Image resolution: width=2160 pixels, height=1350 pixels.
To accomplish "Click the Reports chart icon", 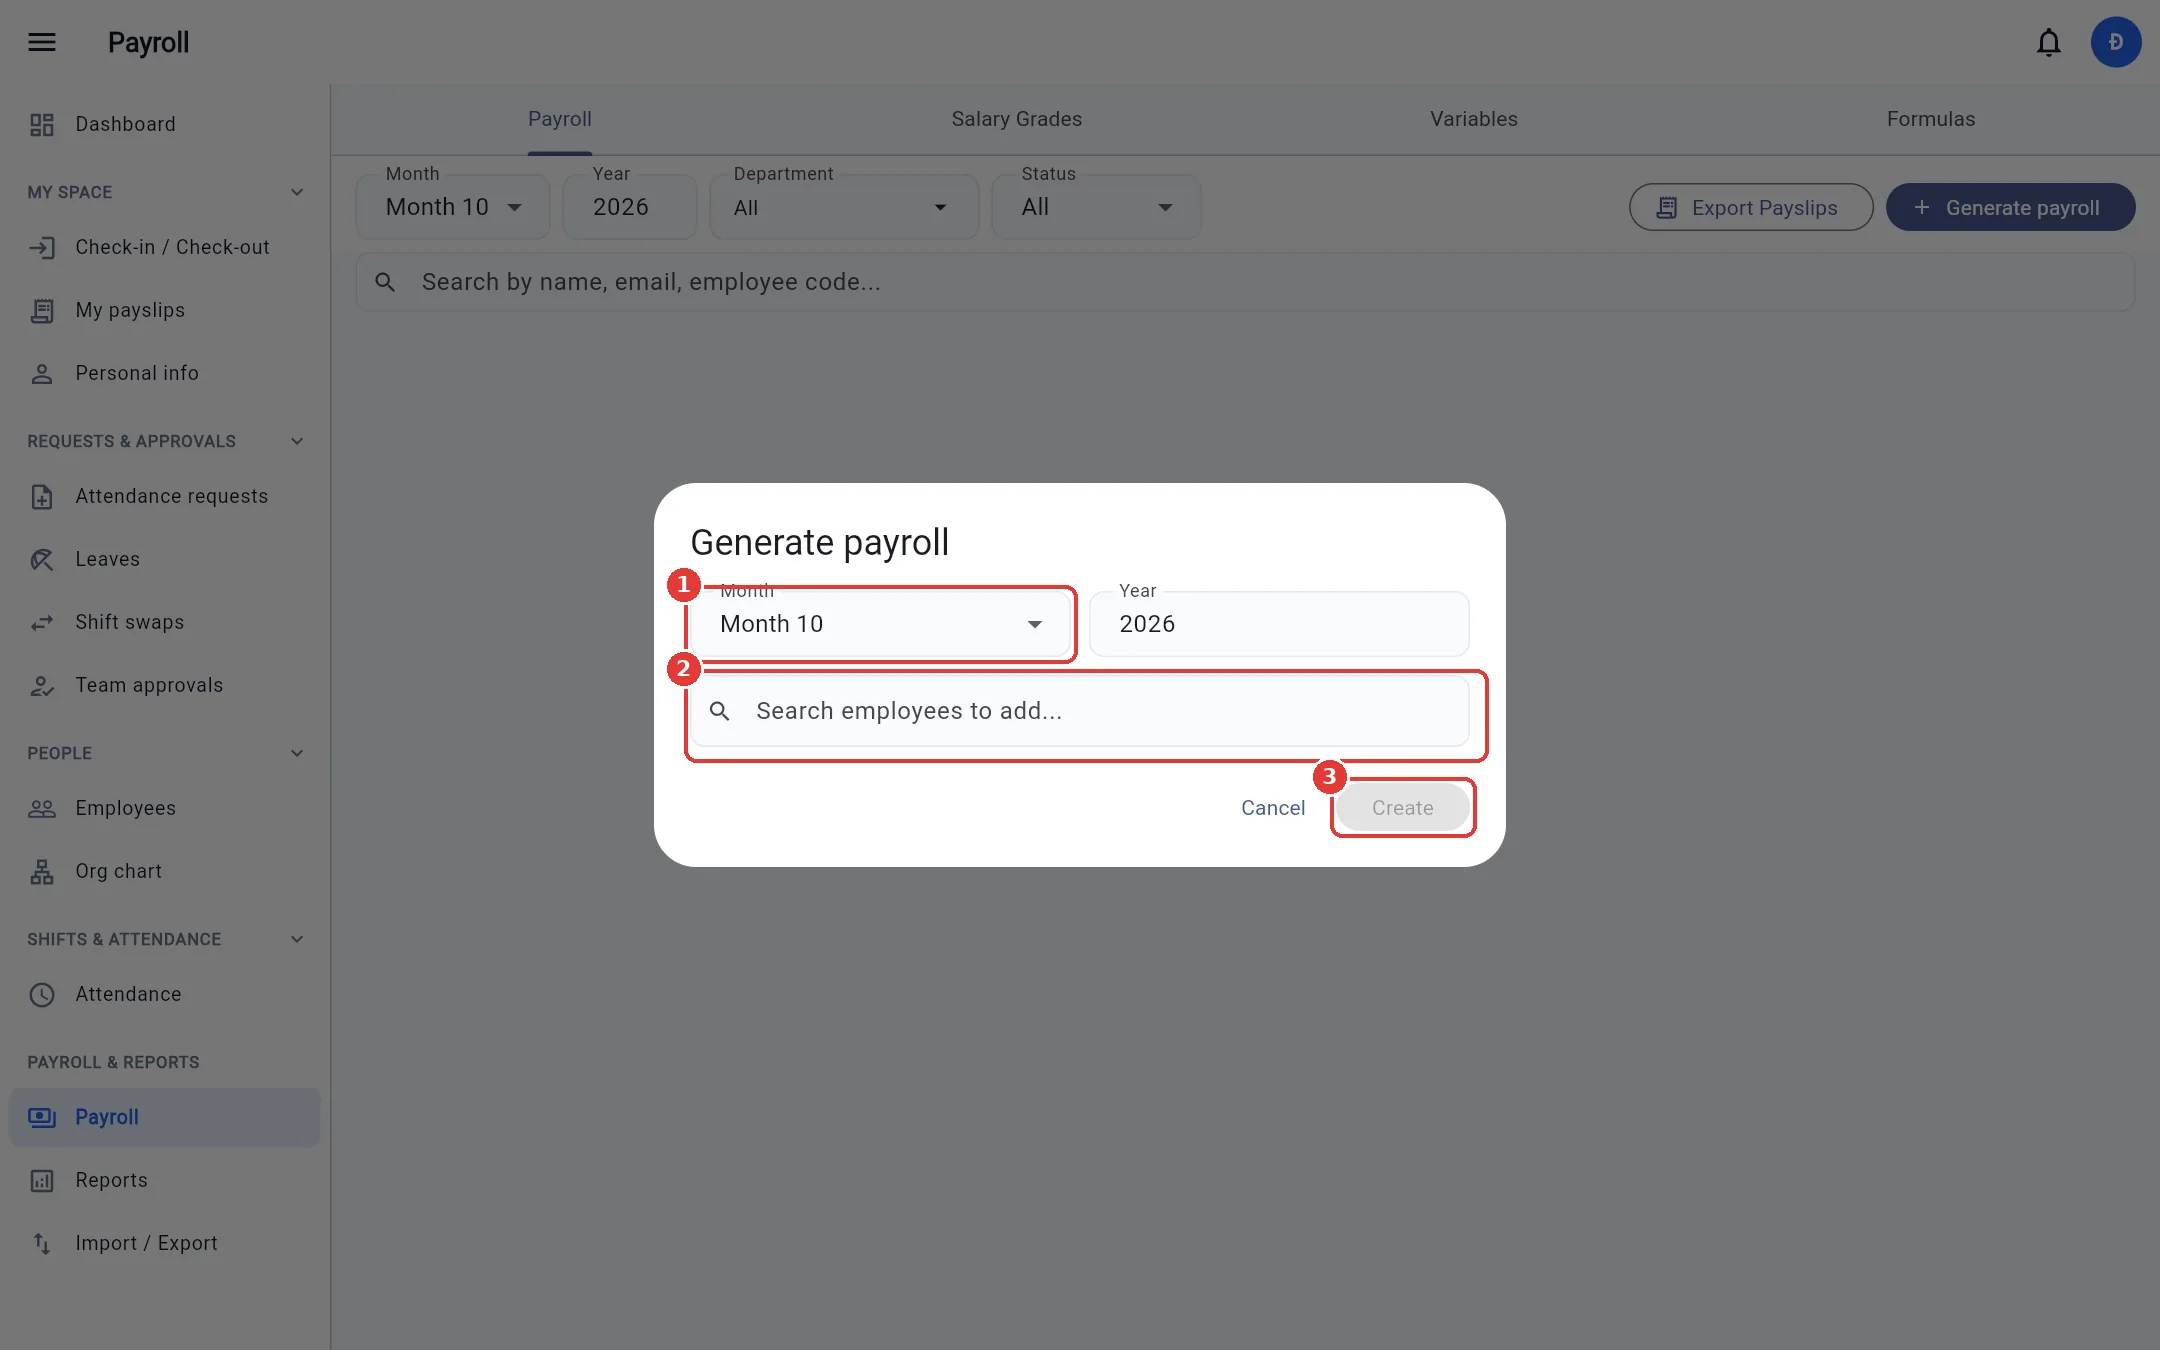I will pos(42,1180).
